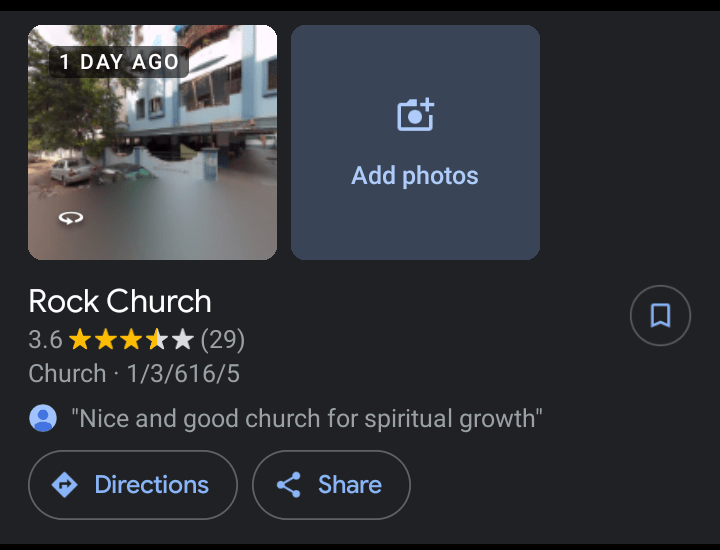Click the 360° rotate icon on the photo
720x550 pixels.
70,218
